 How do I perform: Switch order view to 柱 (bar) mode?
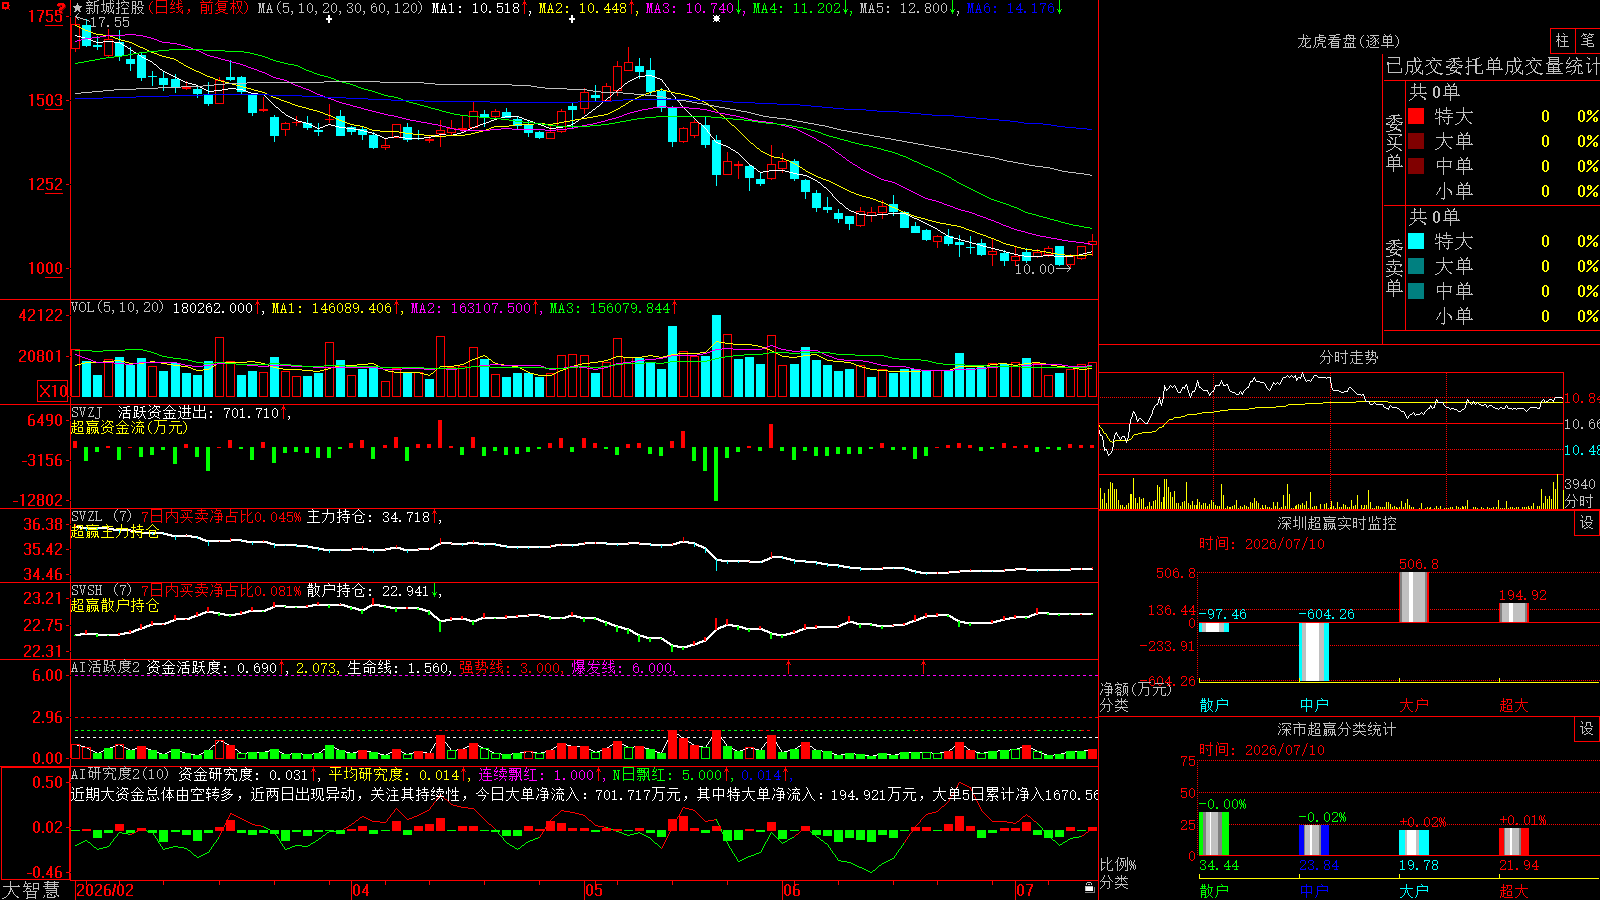tap(1562, 41)
